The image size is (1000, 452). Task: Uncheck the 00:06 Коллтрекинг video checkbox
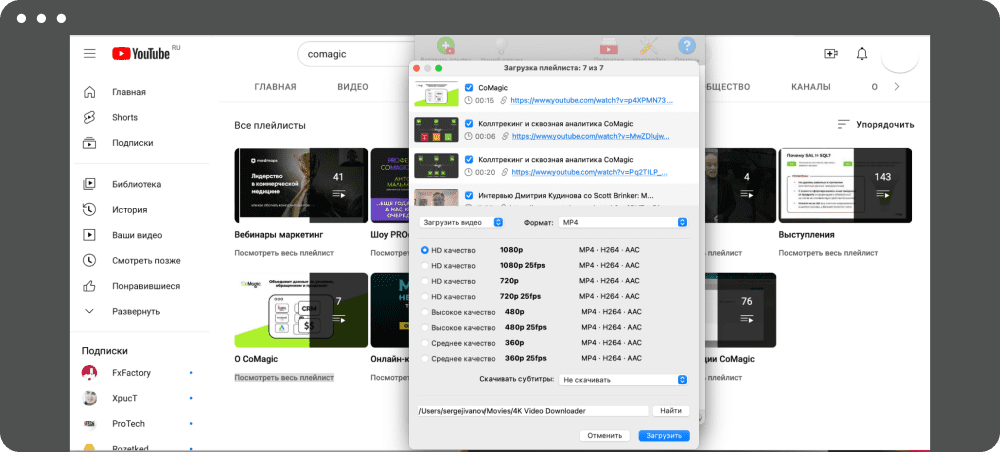[469, 124]
